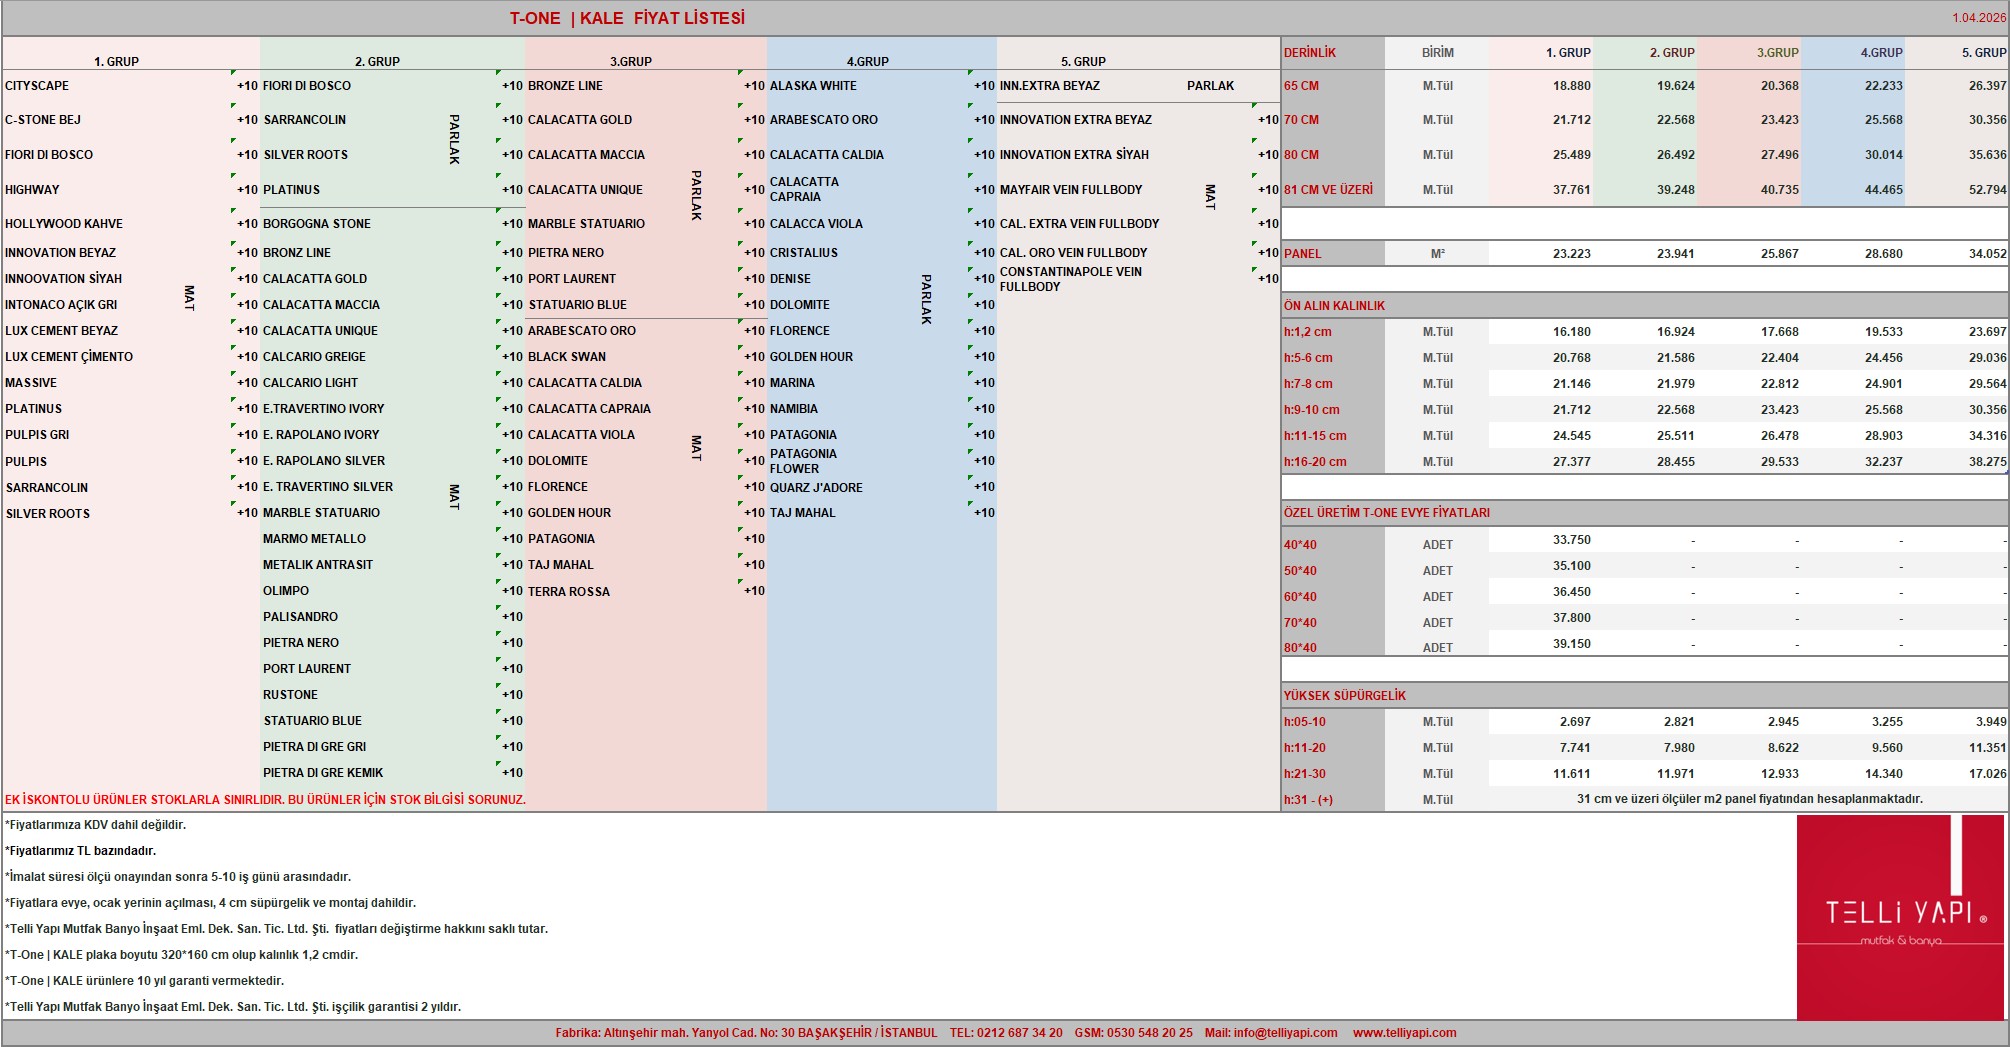Click the "CITYSCAPE" product name

tap(37, 86)
